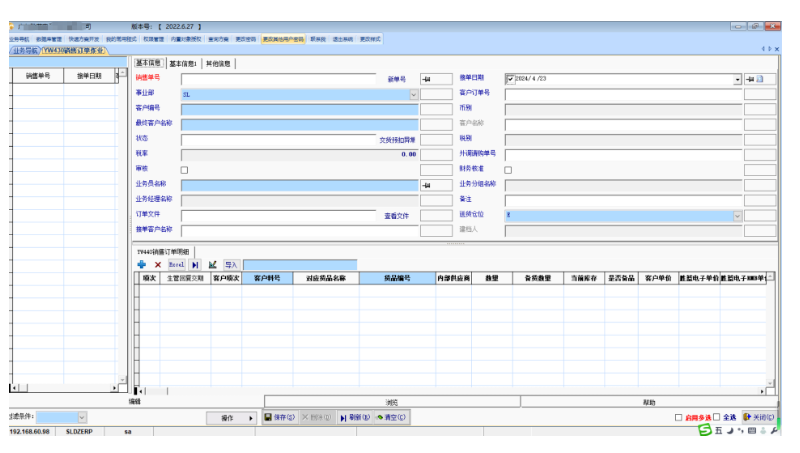Click the 内部供应商 column header
The image size is (800, 453).
(x=454, y=278)
